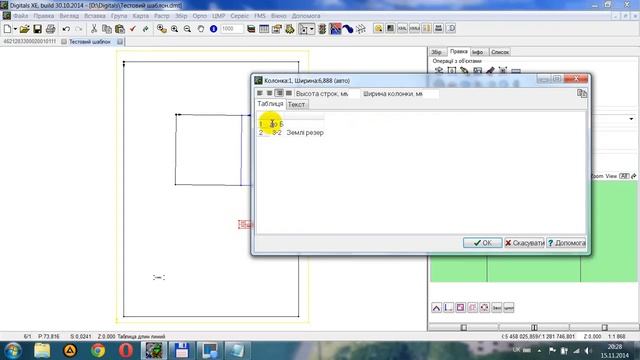The width and height of the screenshot is (640, 360).
Task: Print the current map
Action: (x=51, y=29)
